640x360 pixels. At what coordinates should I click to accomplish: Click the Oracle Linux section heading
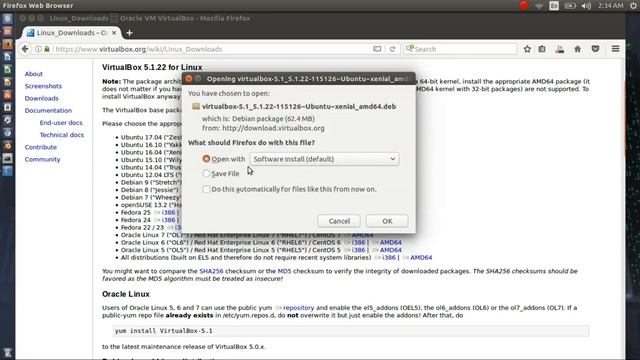click(x=126, y=294)
